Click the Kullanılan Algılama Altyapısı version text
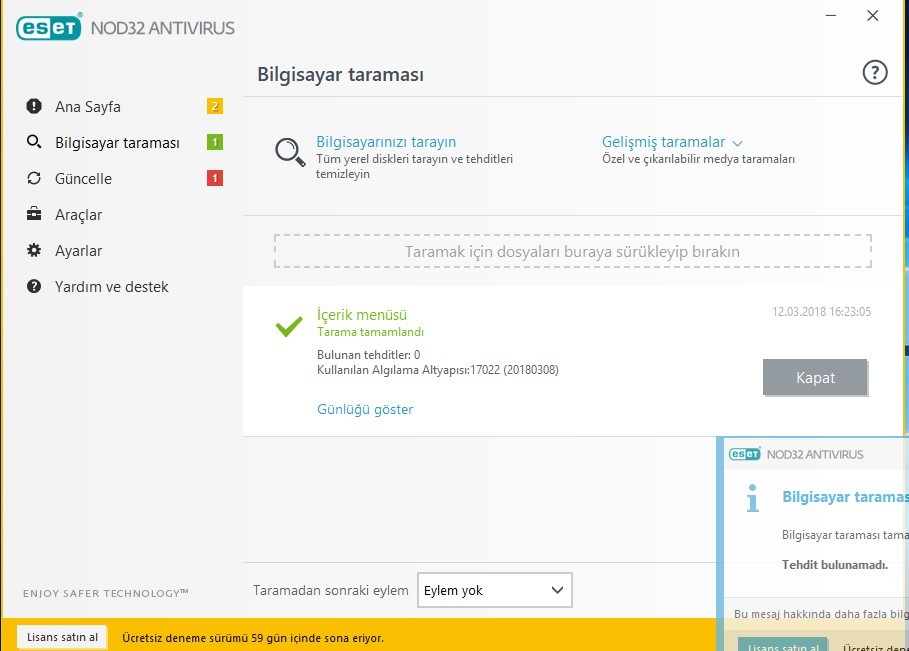Screen dimensions: 909x651 (x=438, y=370)
